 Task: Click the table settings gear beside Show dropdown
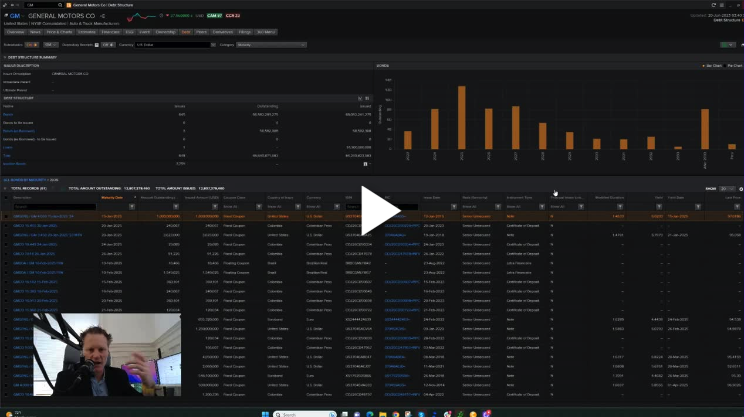(741, 189)
